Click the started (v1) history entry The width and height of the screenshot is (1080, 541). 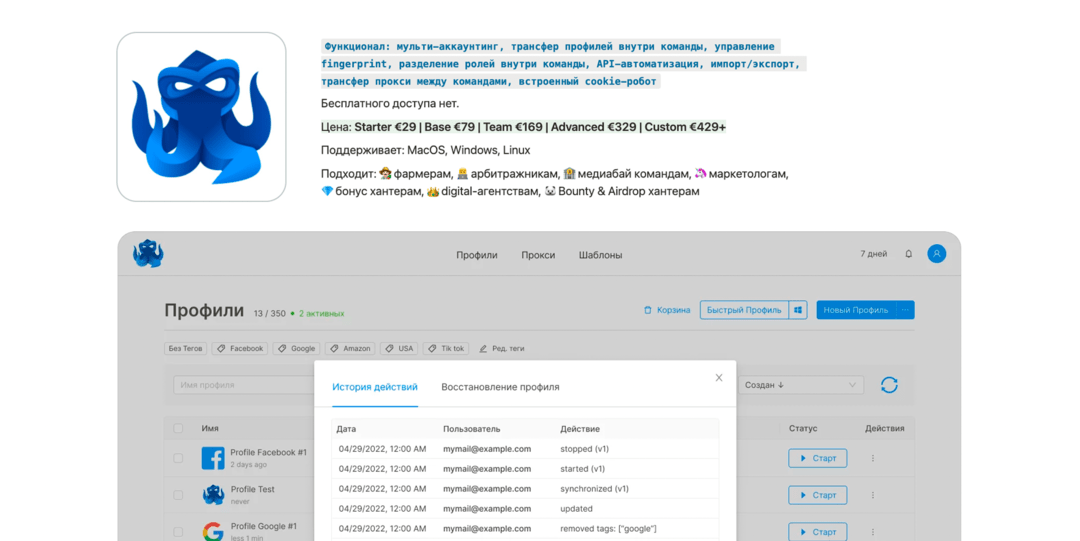[583, 469]
